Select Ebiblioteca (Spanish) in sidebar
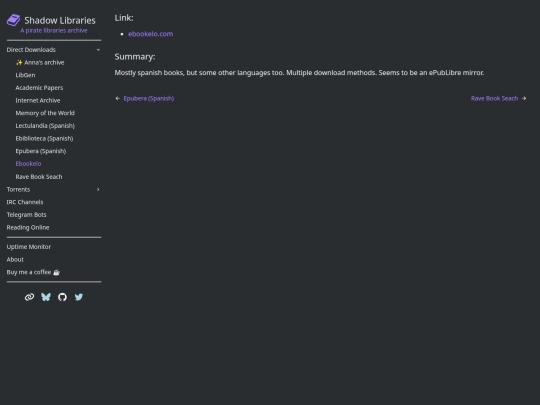This screenshot has width=540, height=405. pos(44,138)
